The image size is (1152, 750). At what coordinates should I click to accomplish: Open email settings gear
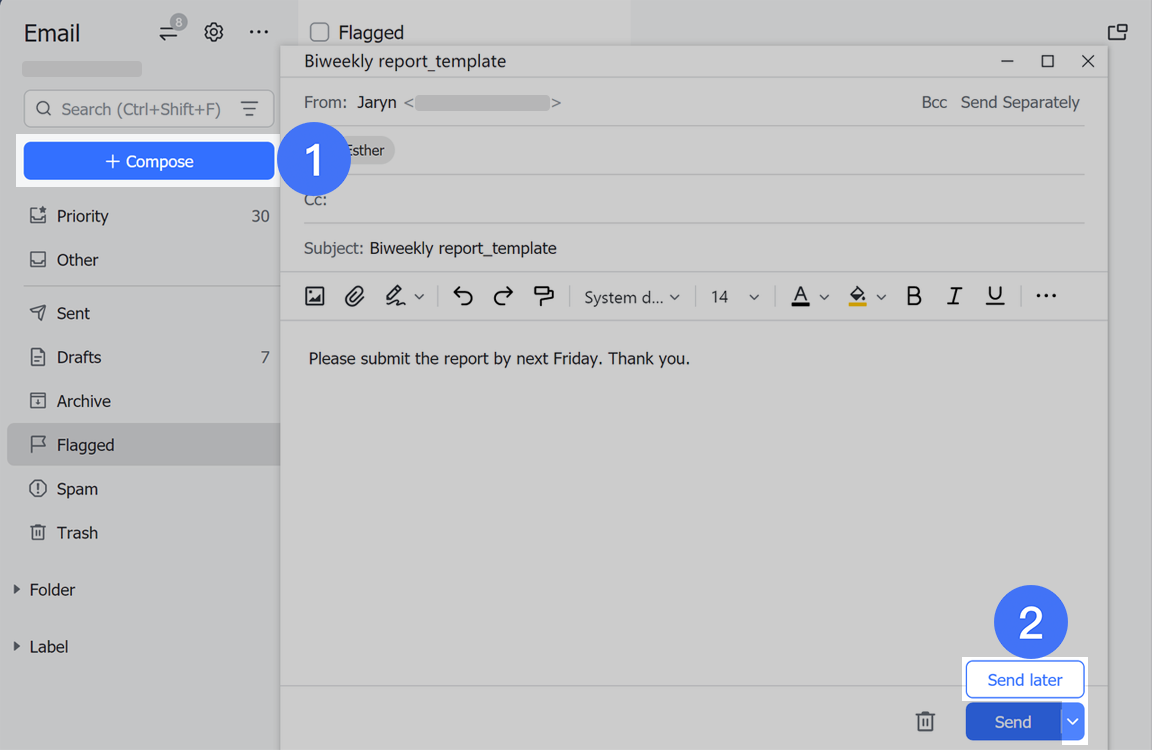pyautogui.click(x=213, y=31)
